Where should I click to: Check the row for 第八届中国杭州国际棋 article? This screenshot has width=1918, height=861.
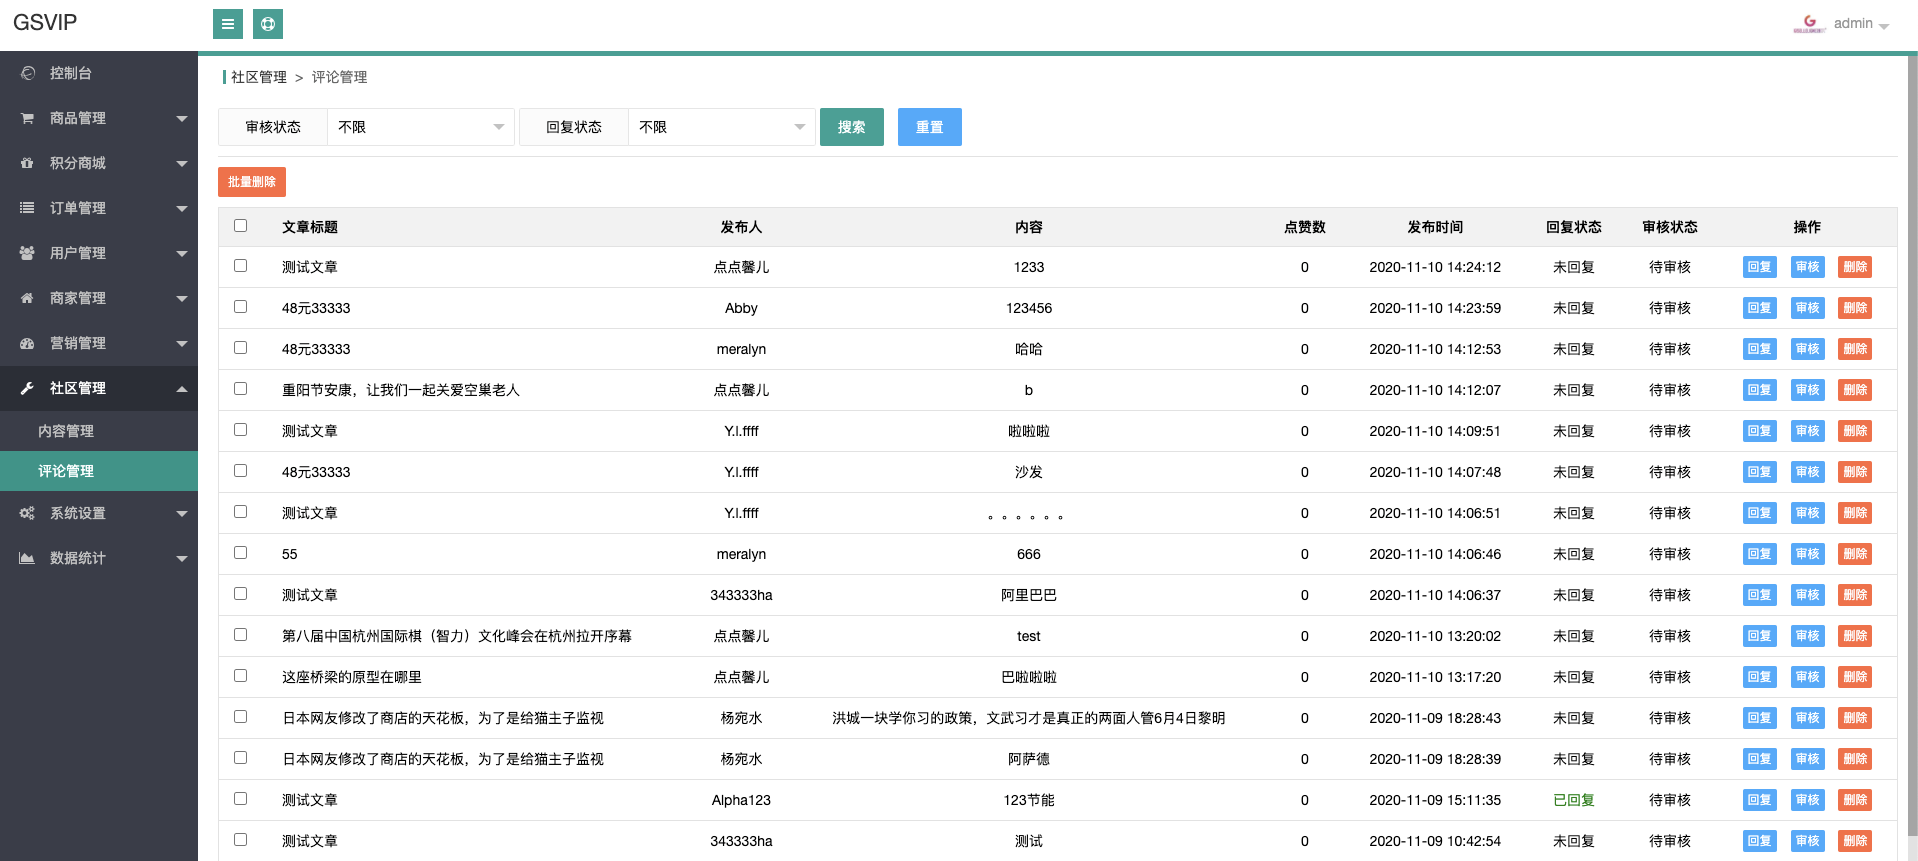click(x=240, y=635)
